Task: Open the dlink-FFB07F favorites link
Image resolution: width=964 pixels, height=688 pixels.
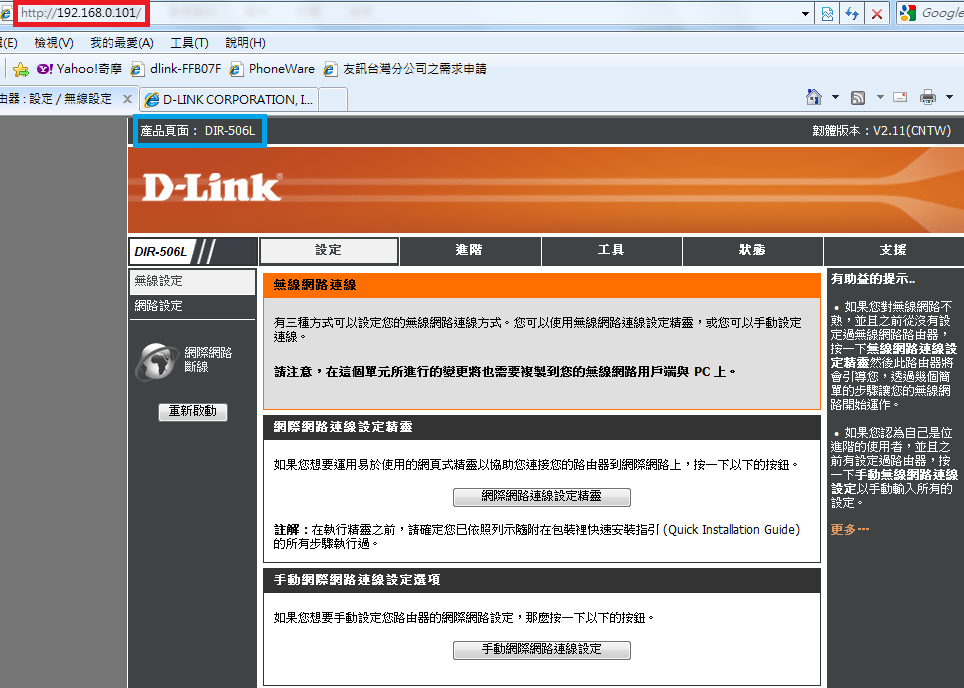Action: tap(176, 69)
